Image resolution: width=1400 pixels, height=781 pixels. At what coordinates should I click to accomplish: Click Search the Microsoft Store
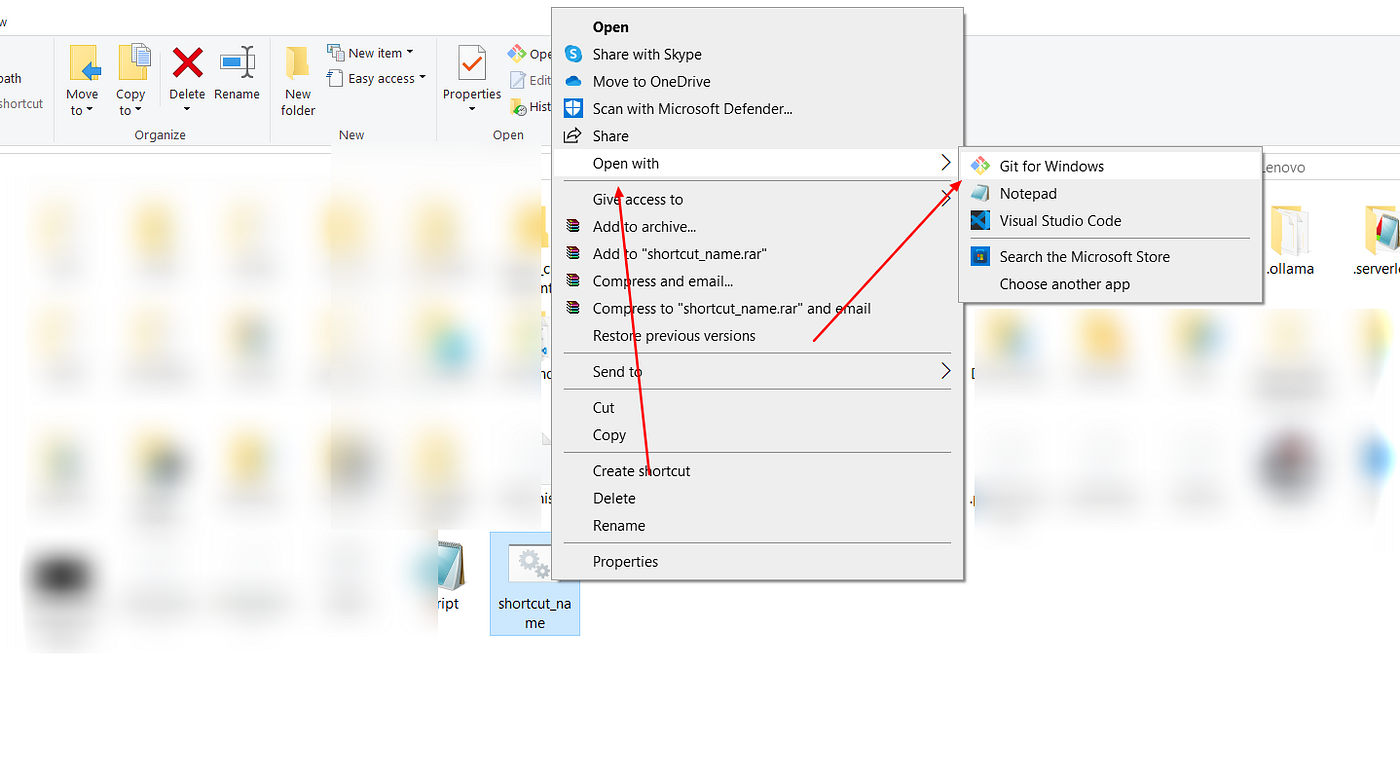point(1084,256)
